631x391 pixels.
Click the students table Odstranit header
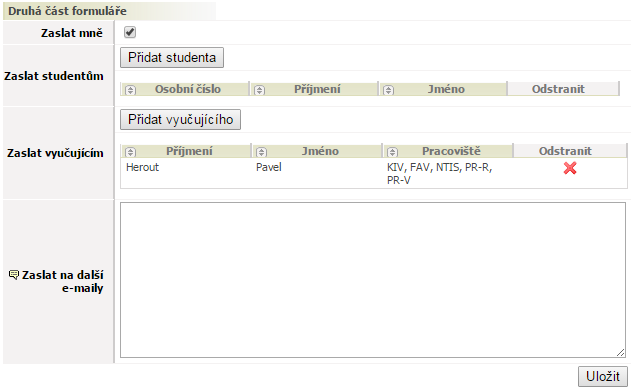[x=558, y=89]
